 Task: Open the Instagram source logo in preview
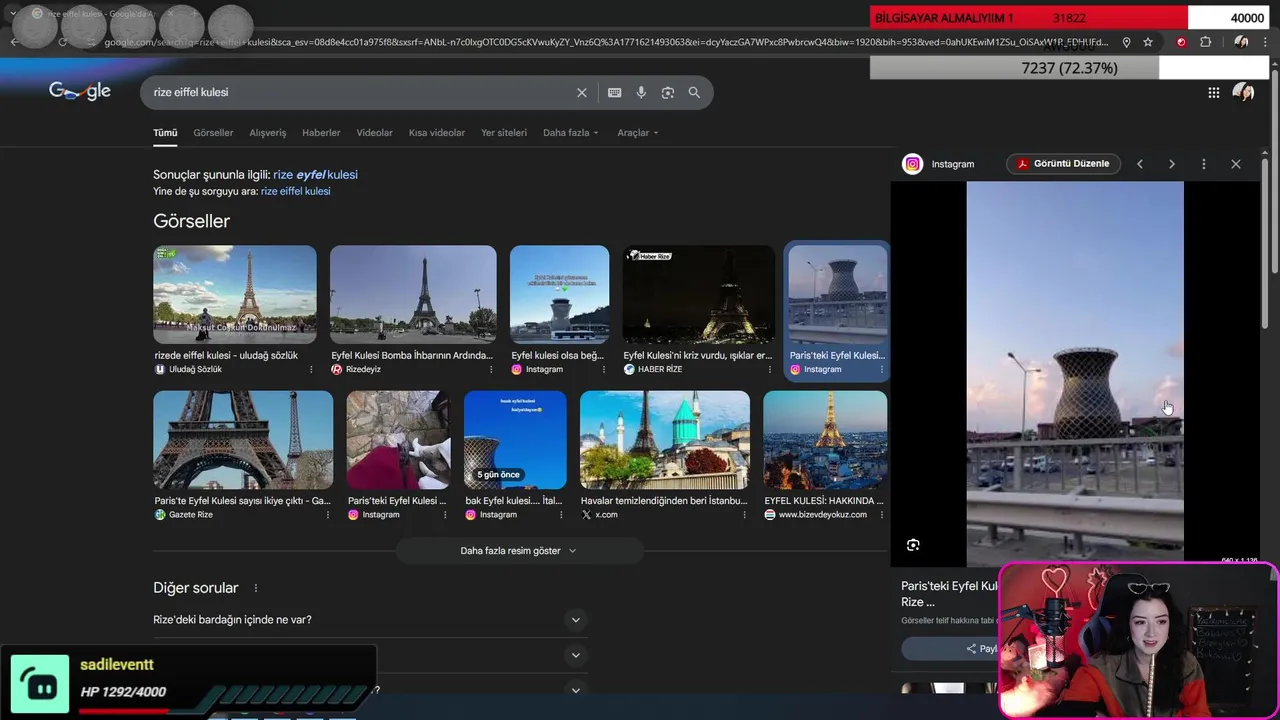pyautogui.click(x=912, y=164)
